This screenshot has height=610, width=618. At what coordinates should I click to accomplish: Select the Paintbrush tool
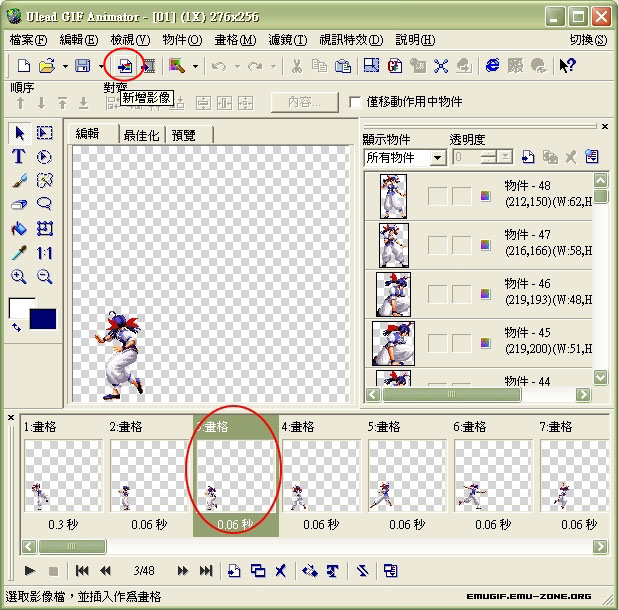19,180
